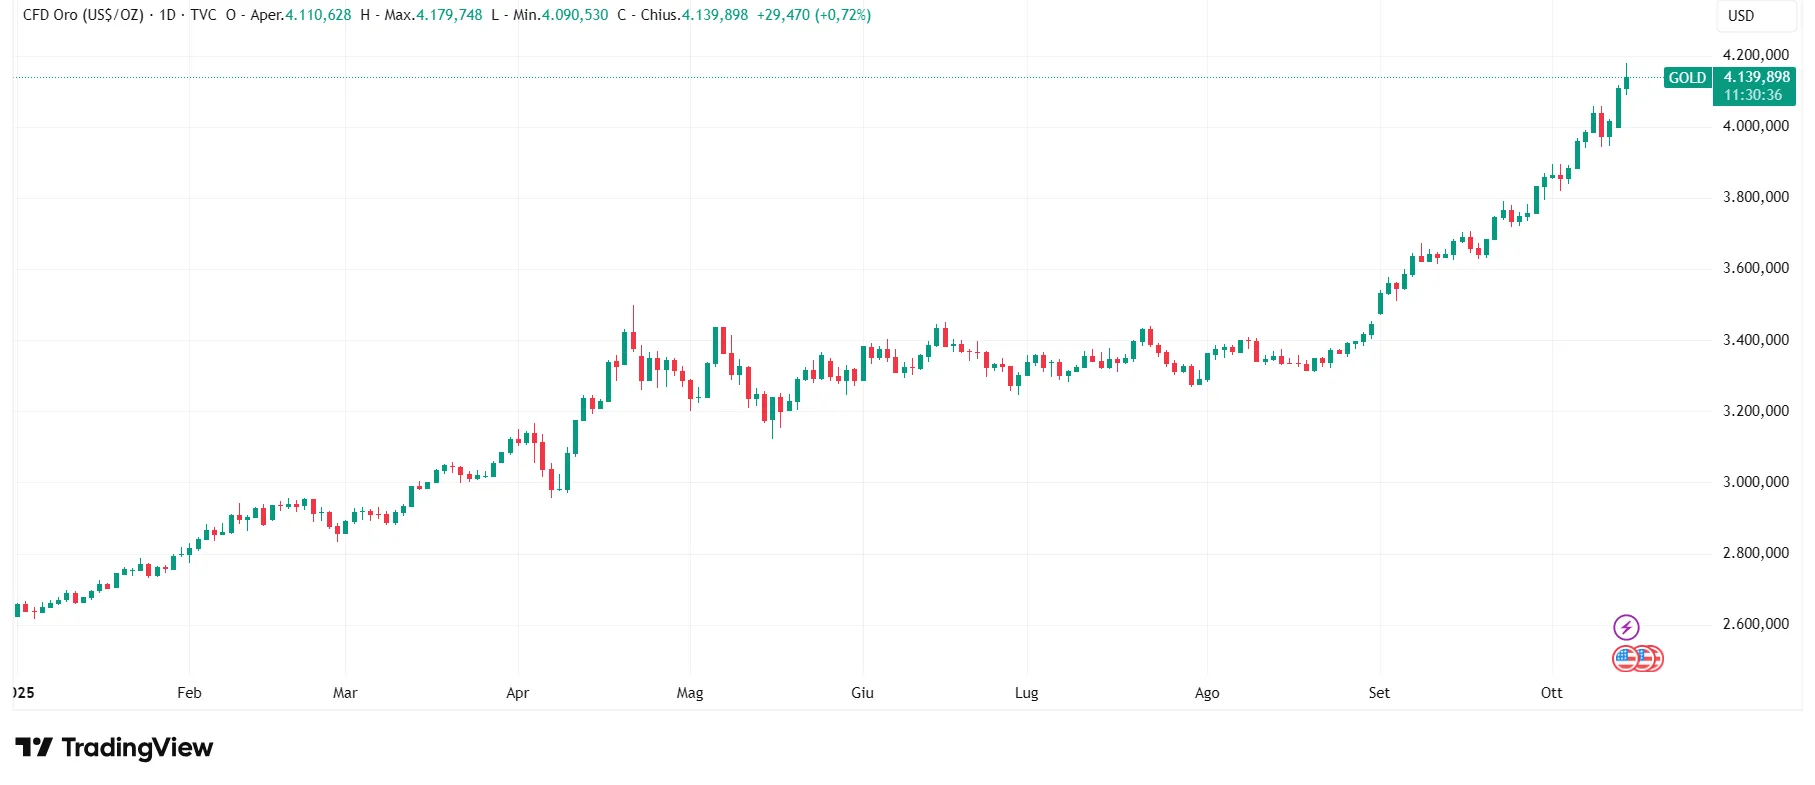The image size is (1815, 785).
Task: Click the CFD Oro (US$/OZ) symbol title
Action: point(83,15)
